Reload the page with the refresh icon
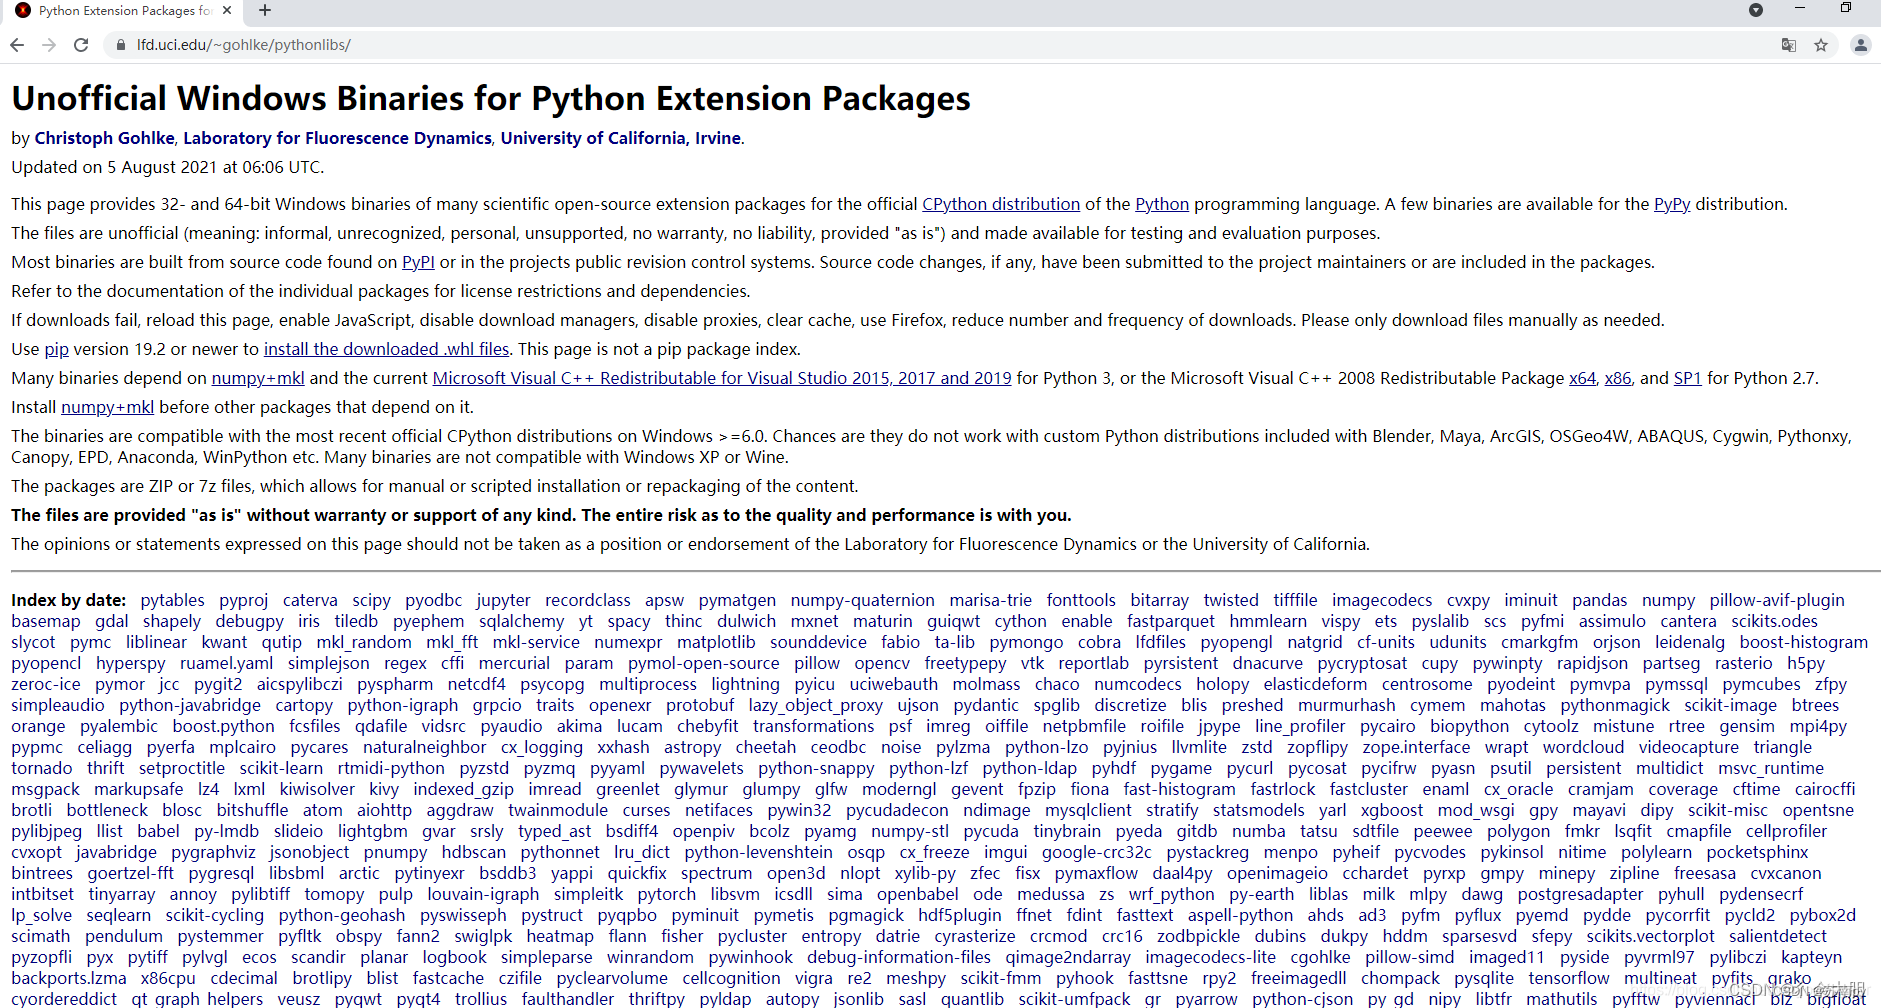Screen dimensions: 1881x1008 81,45
